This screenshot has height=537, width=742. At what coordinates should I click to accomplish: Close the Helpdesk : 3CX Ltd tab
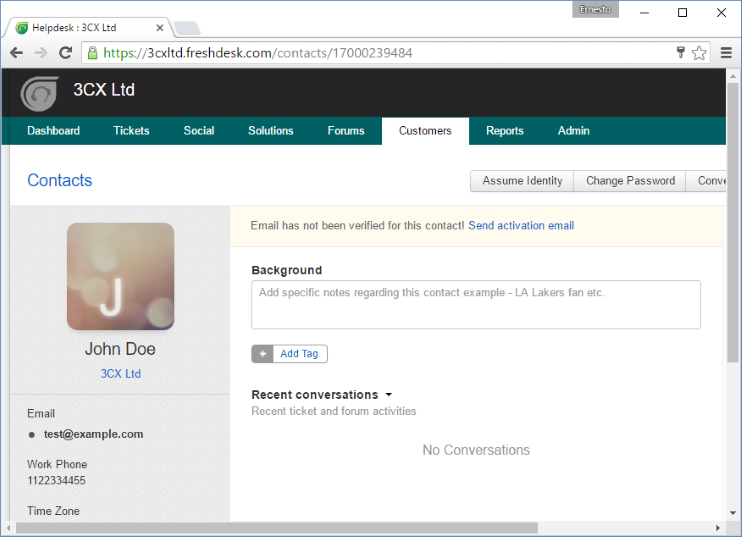click(x=160, y=28)
